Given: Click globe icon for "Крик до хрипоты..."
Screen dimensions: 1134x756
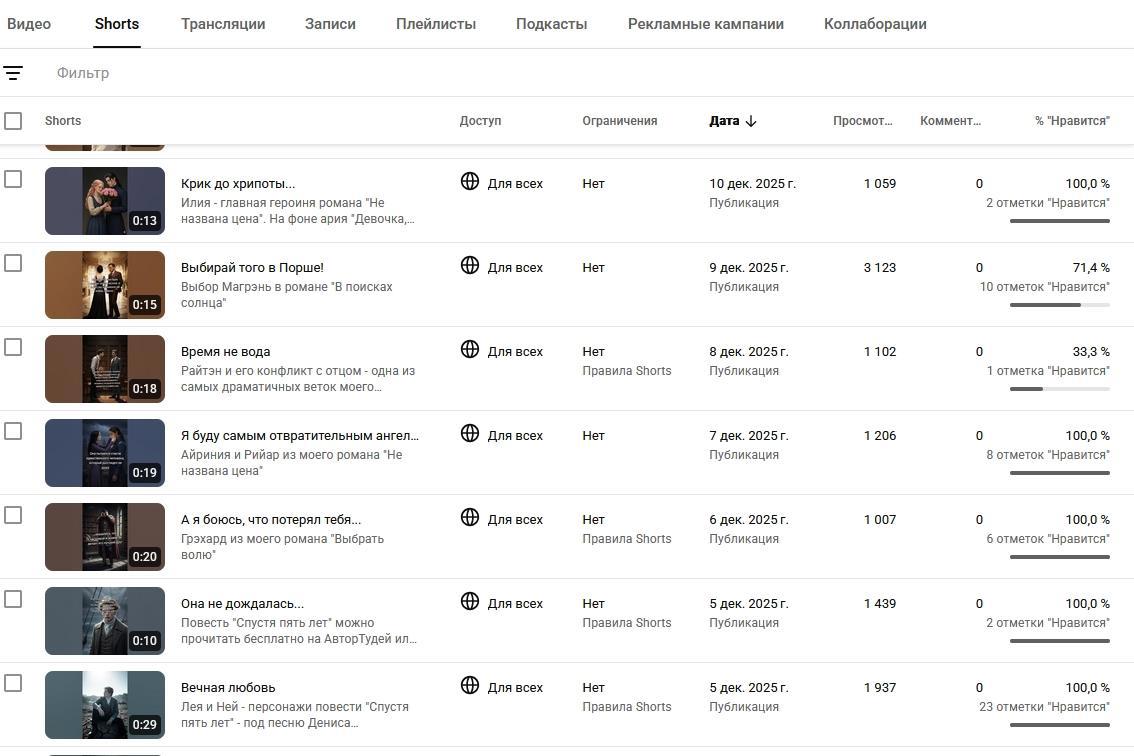Looking at the screenshot, I should [x=470, y=181].
